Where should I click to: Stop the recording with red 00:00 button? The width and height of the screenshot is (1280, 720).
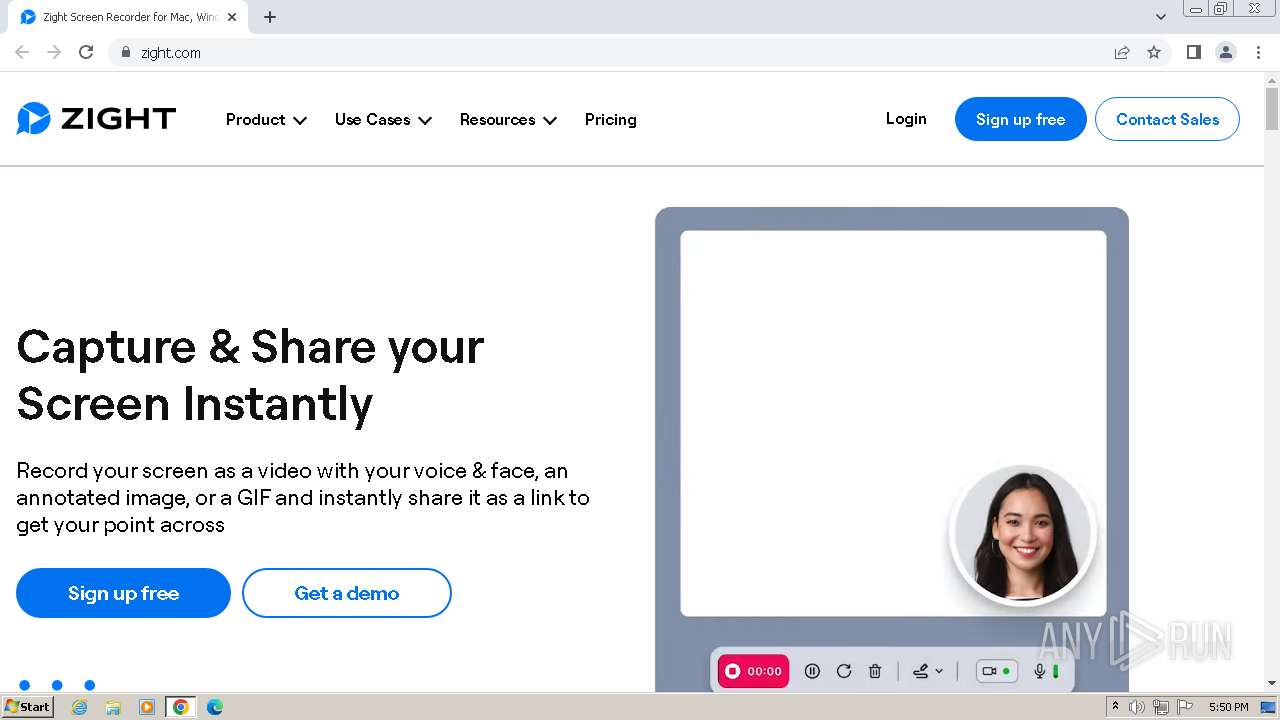753,671
